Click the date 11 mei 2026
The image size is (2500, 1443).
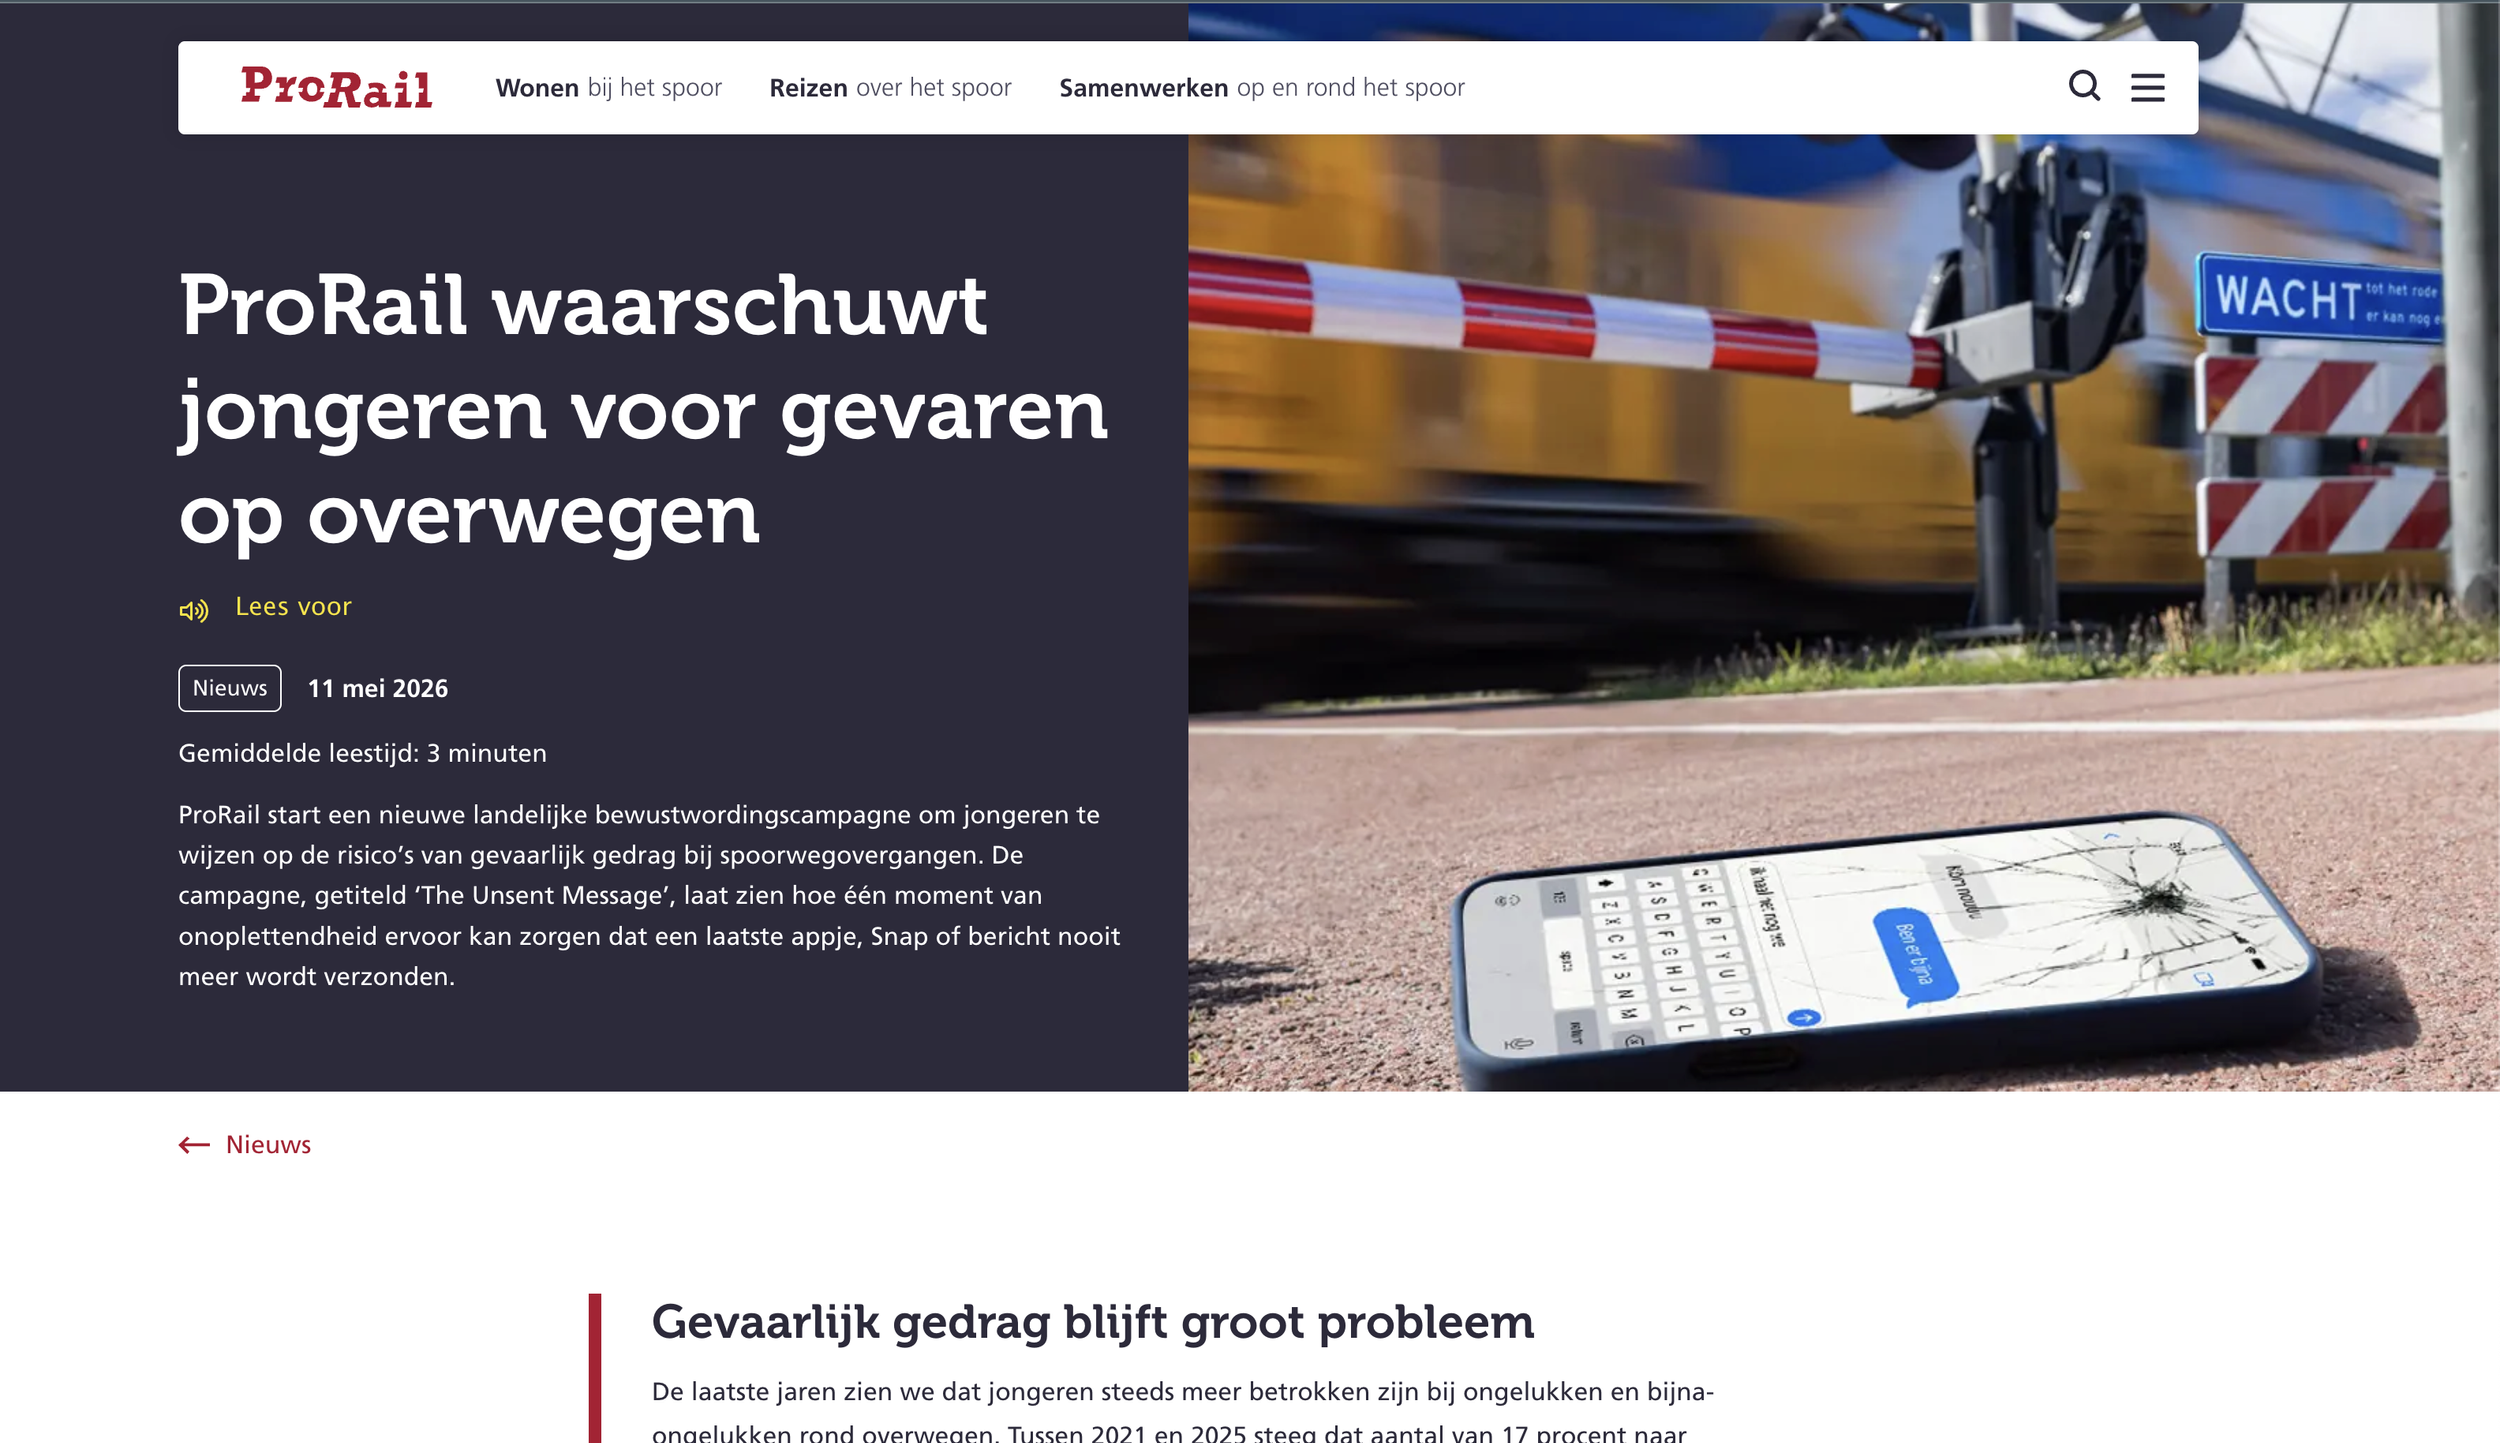tap(378, 689)
